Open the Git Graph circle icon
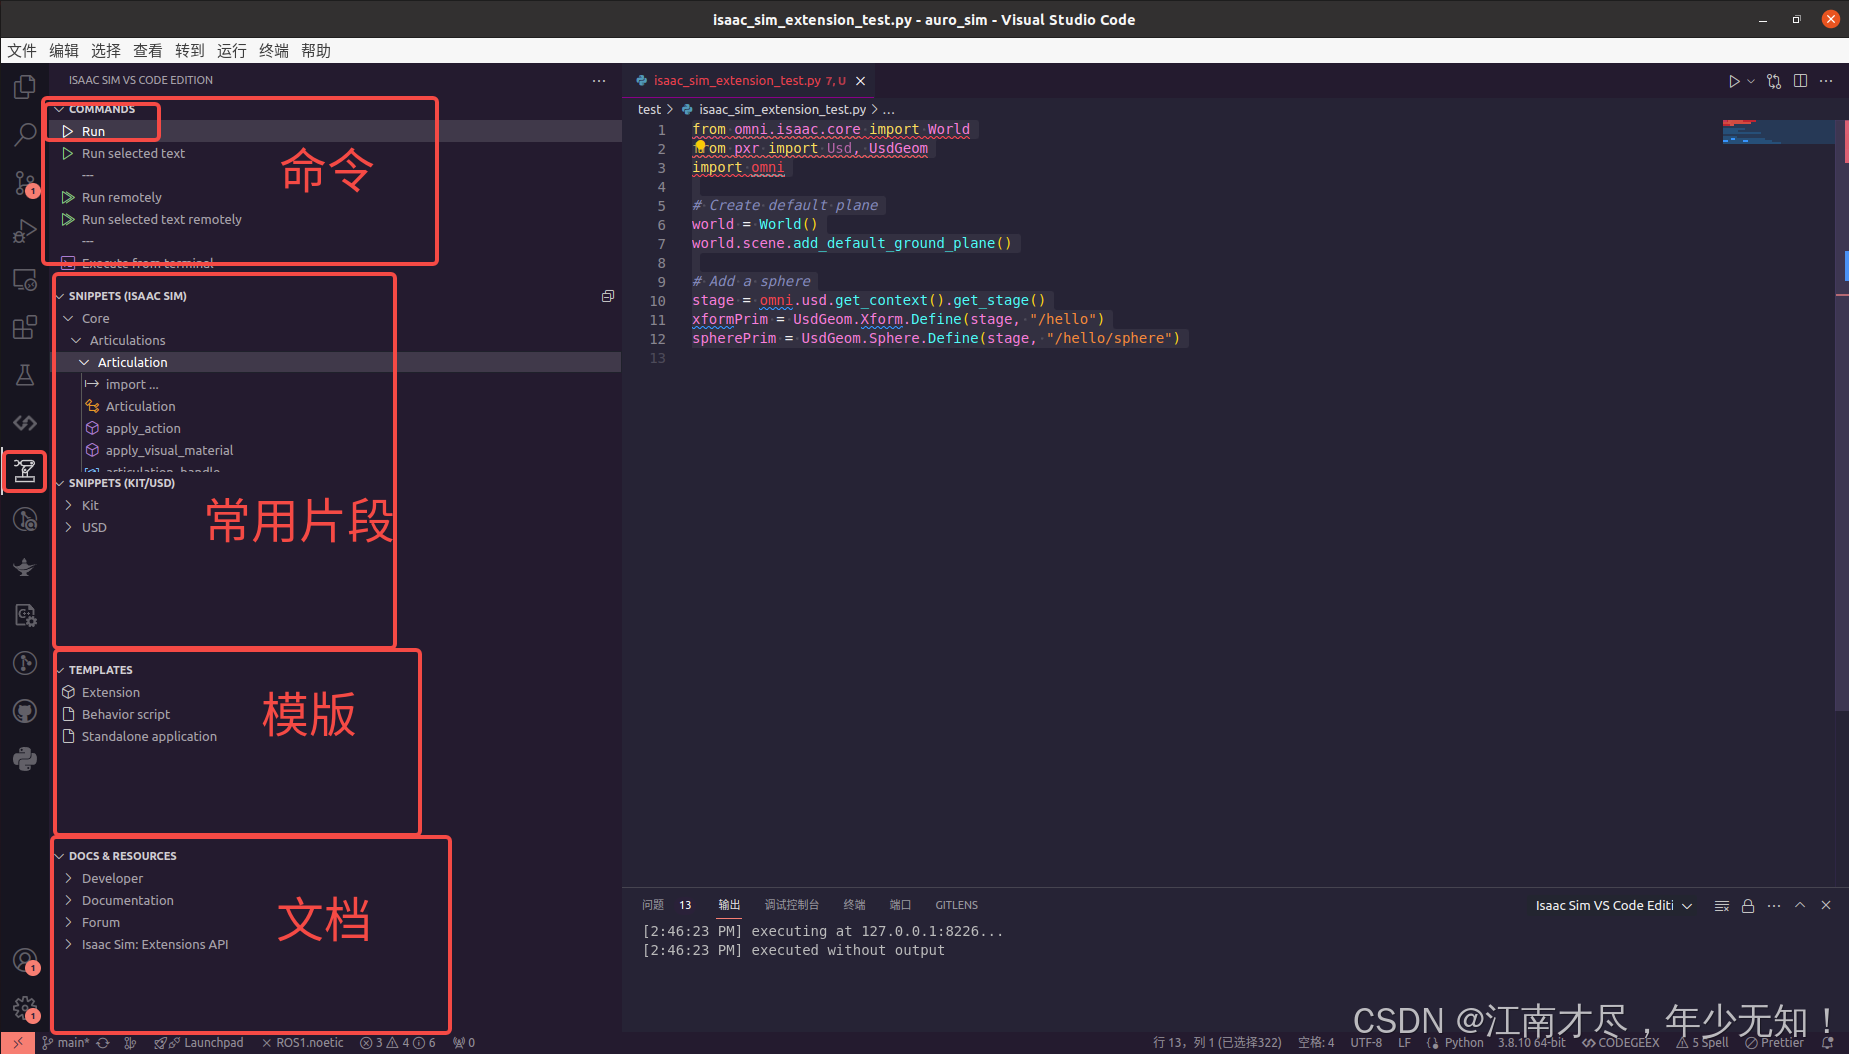Image resolution: width=1849 pixels, height=1054 pixels. click(25, 663)
